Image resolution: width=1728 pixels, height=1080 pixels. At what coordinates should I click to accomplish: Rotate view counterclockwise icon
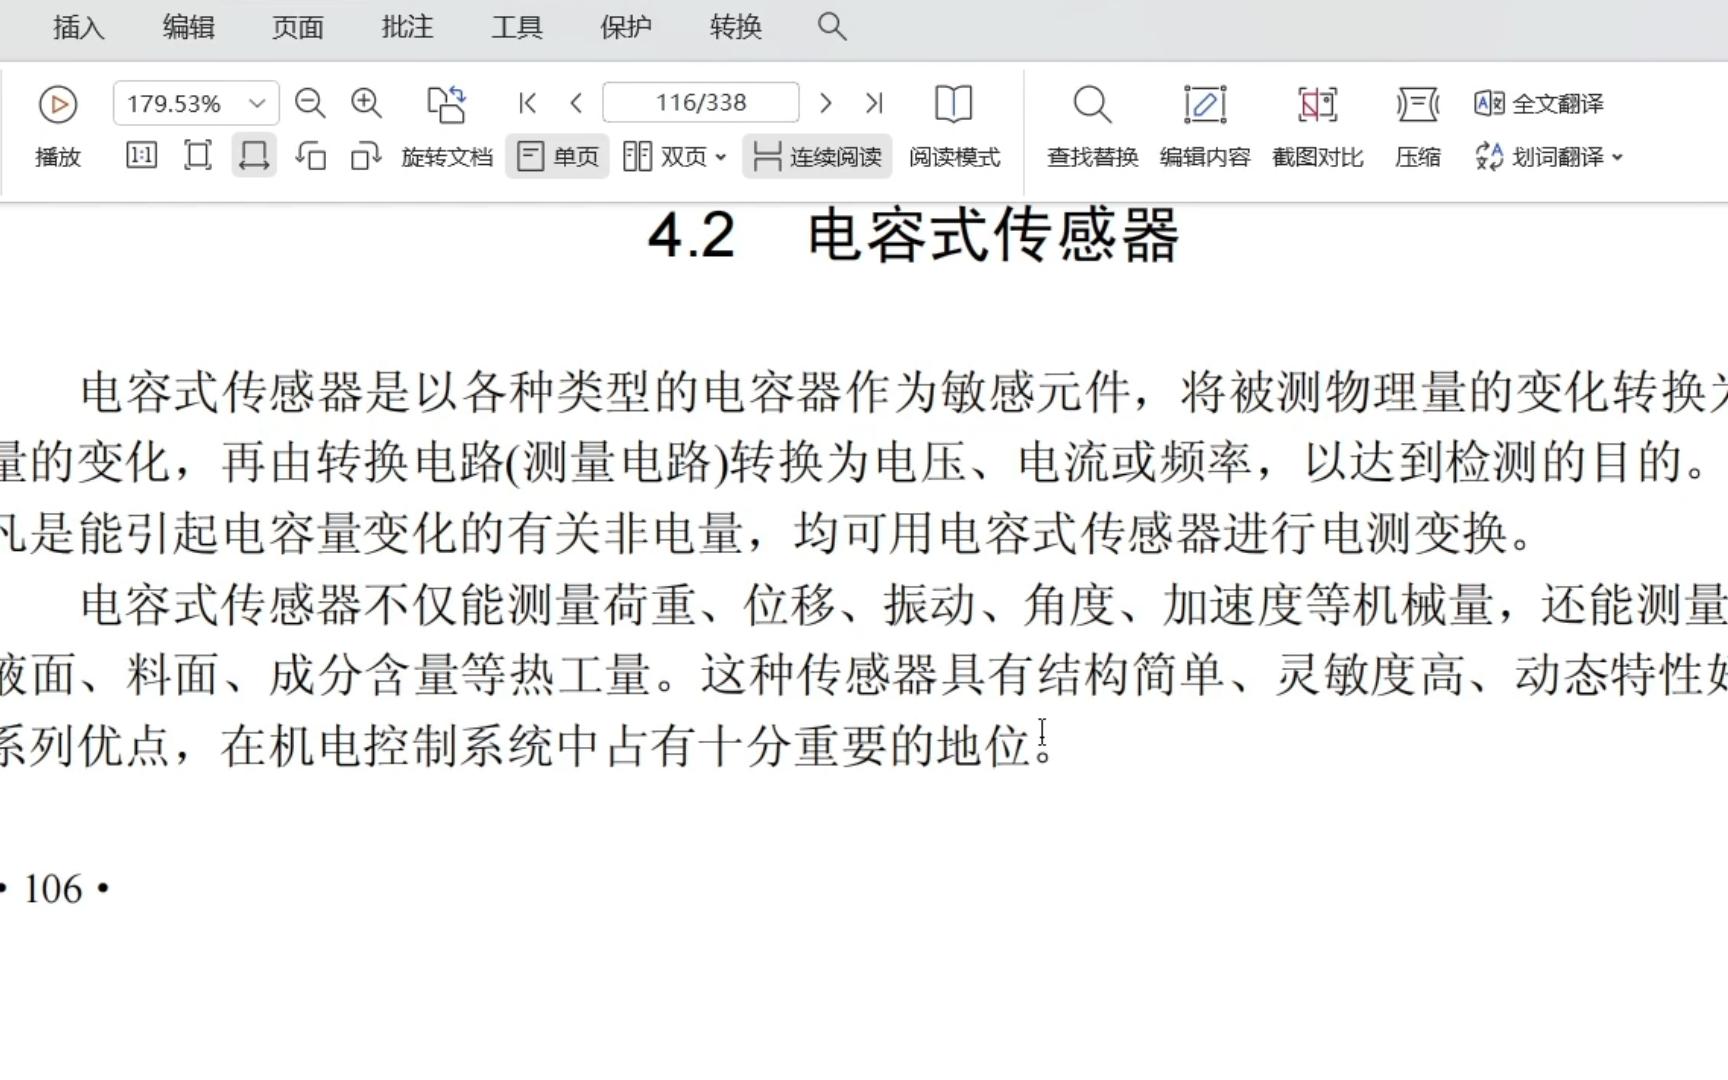click(x=310, y=156)
